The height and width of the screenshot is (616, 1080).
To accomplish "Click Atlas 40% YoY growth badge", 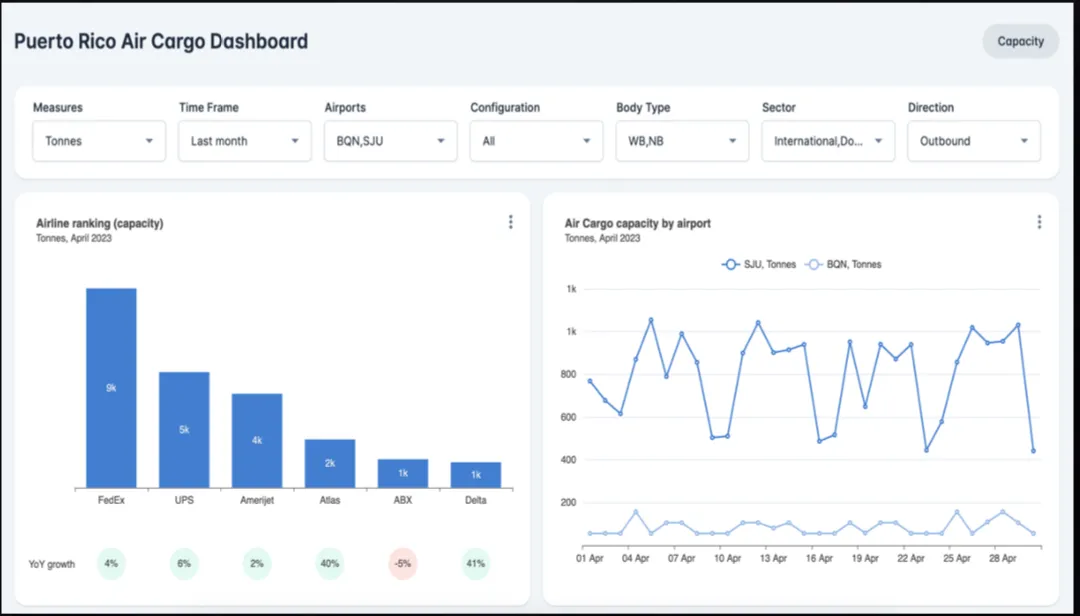I will [330, 564].
